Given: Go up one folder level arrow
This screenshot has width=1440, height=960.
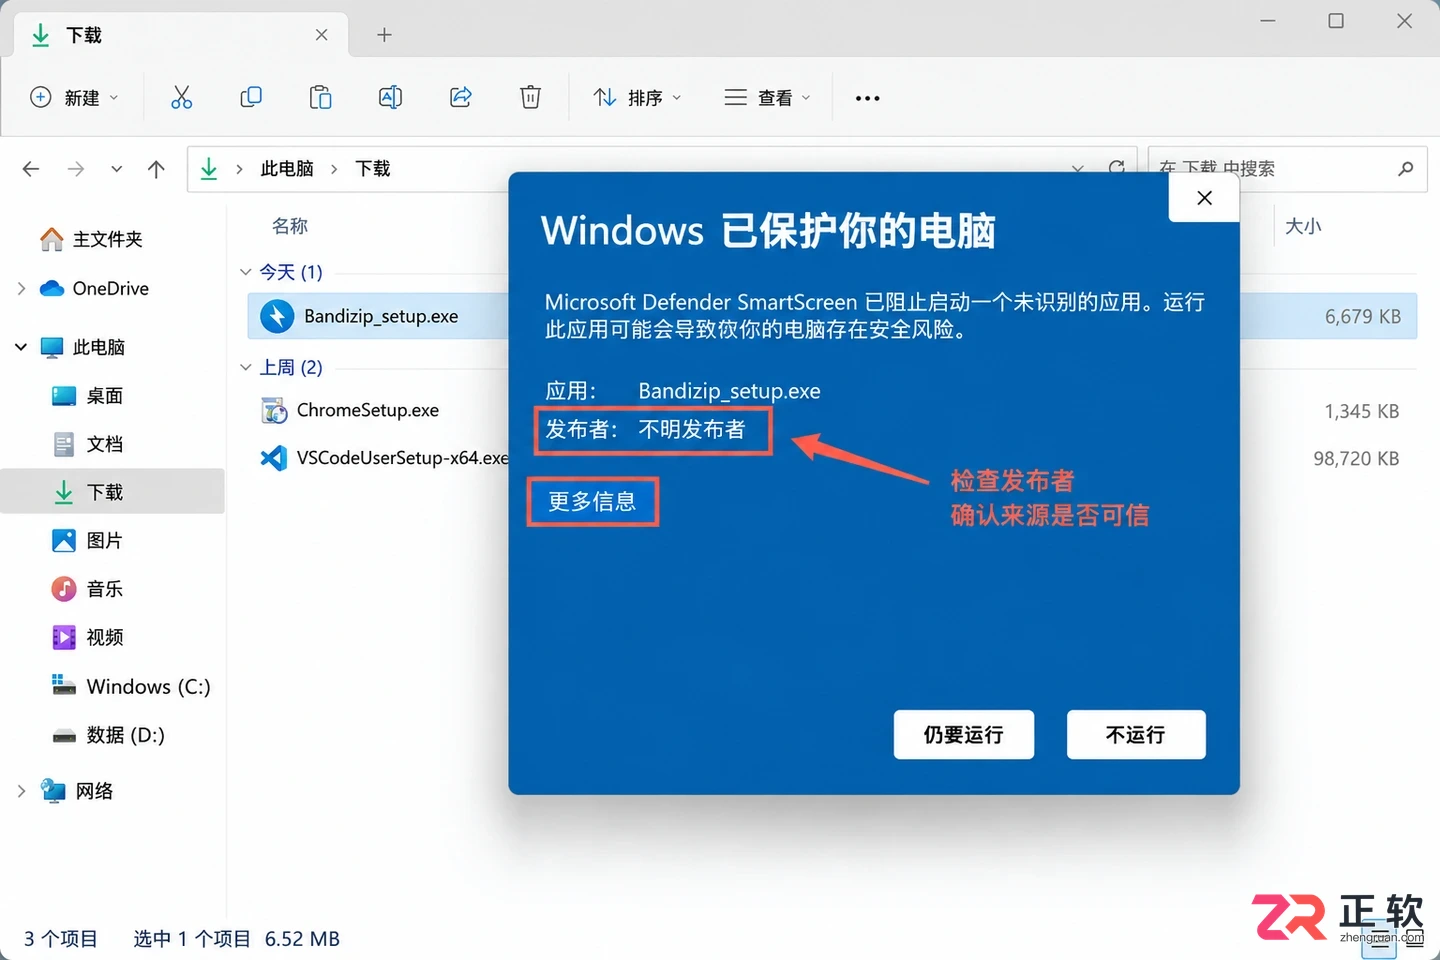Looking at the screenshot, I should coord(156,169).
